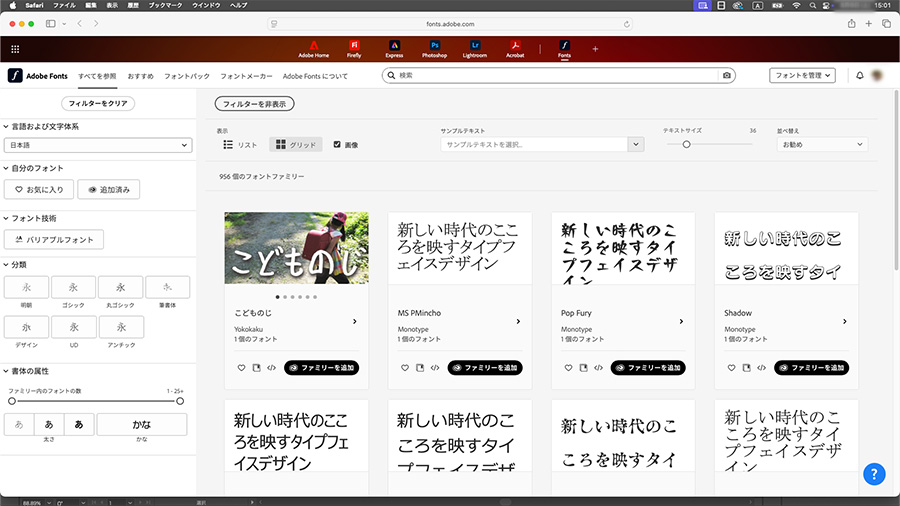This screenshot has width=900, height=506.
Task: Toggle the バリアブルフォント filter
Action: coord(54,240)
